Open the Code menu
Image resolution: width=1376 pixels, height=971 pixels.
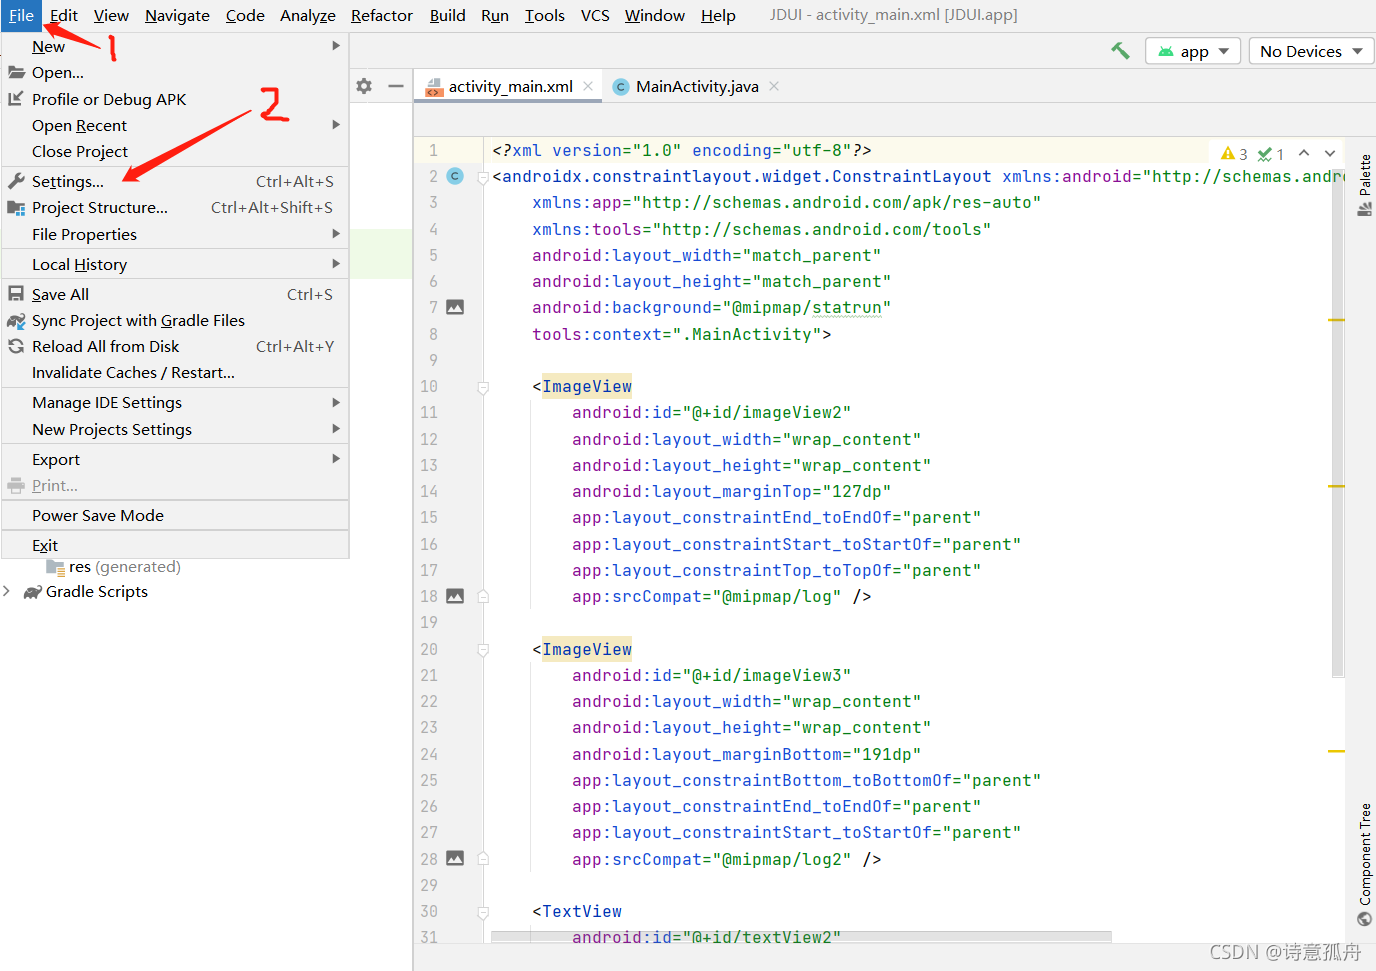pyautogui.click(x=245, y=15)
